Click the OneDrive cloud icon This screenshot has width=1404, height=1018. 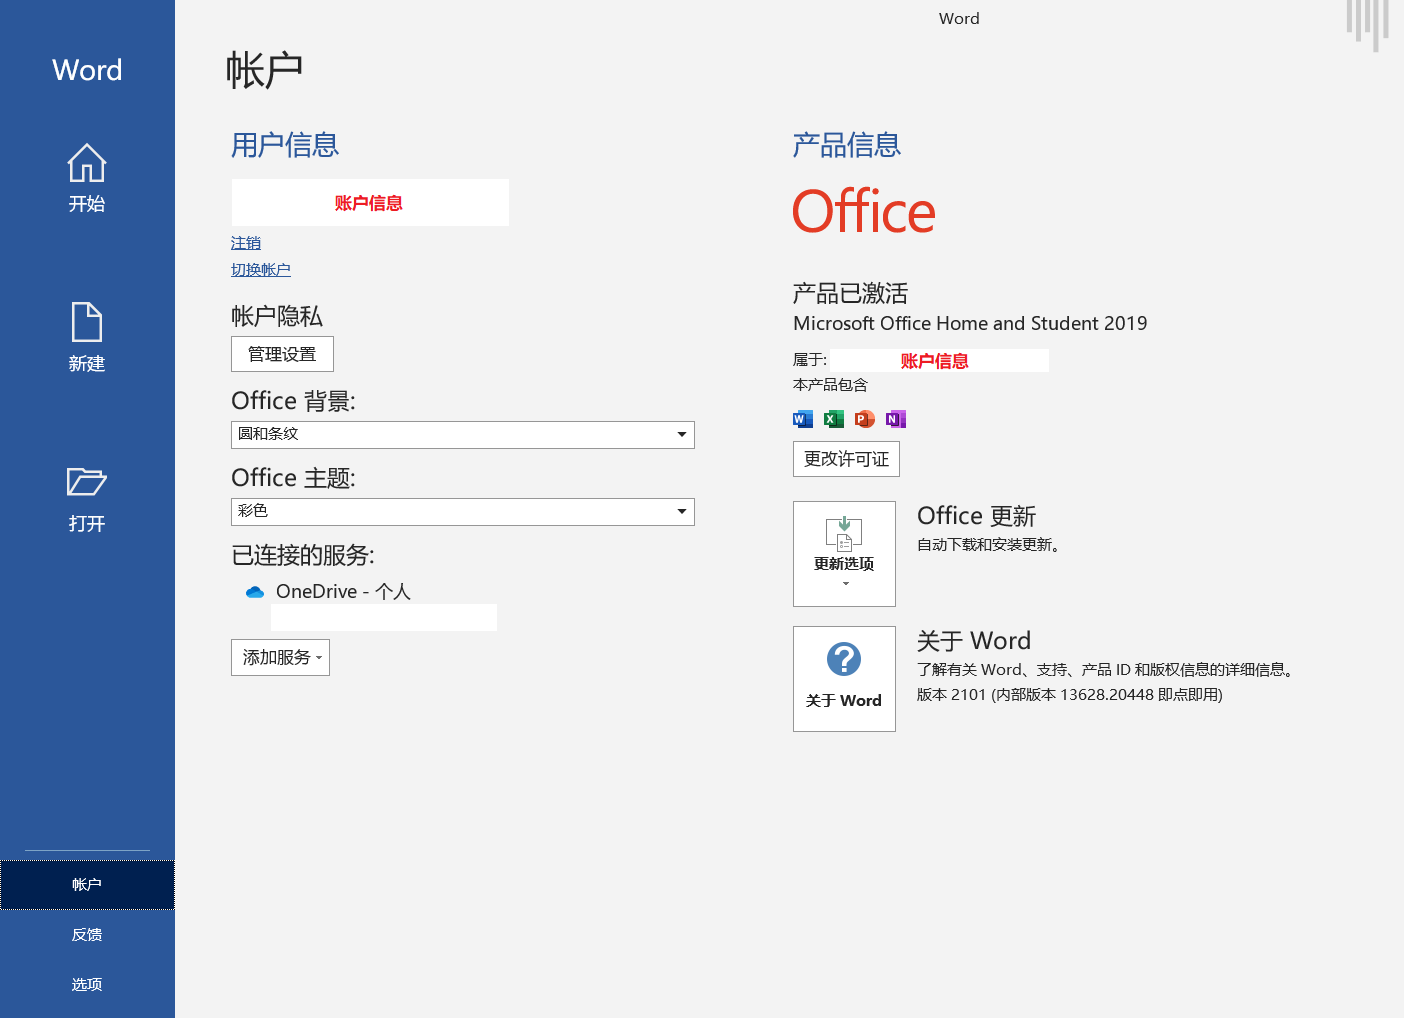255,592
